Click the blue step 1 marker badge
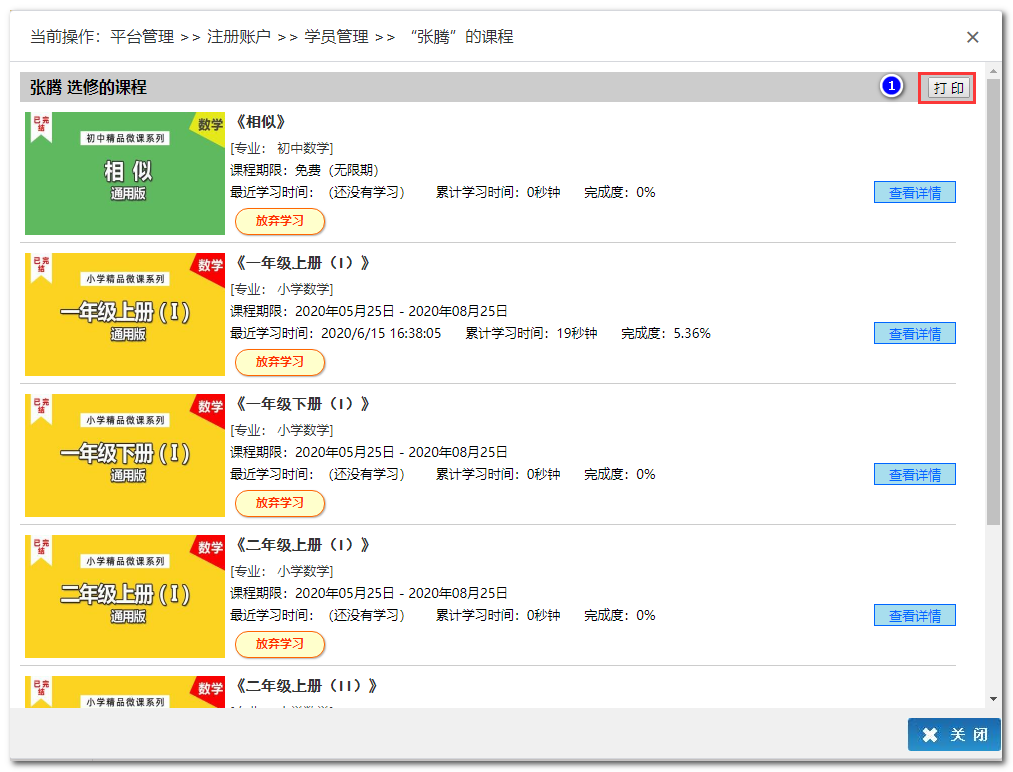This screenshot has width=1013, height=772. (891, 87)
